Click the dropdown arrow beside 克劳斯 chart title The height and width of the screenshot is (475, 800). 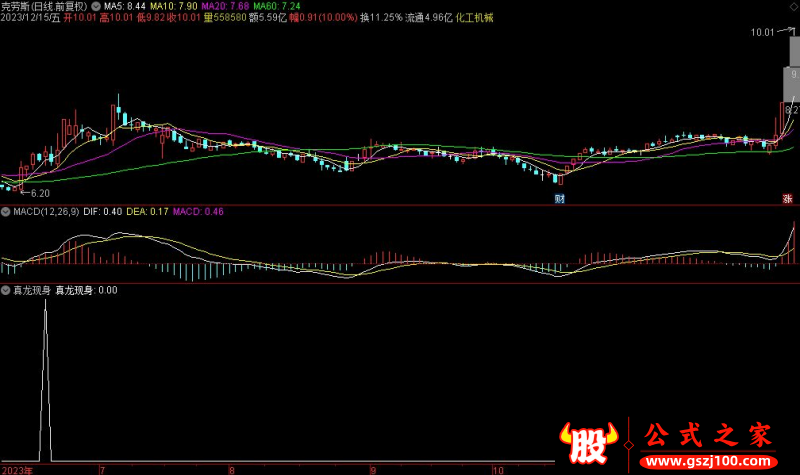(95, 6)
